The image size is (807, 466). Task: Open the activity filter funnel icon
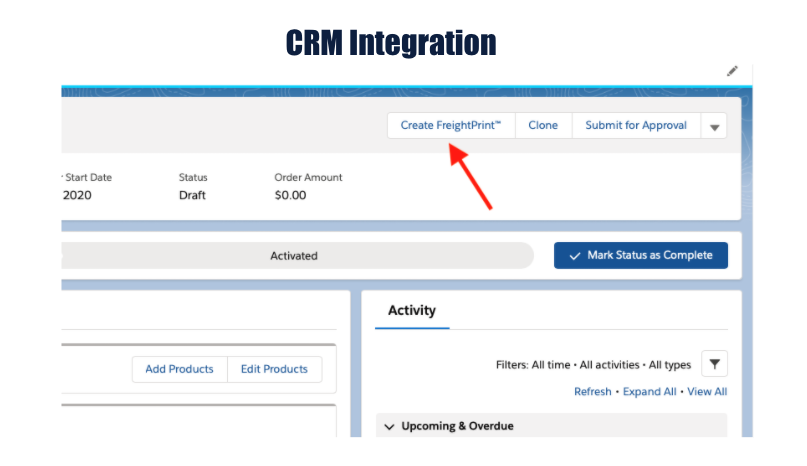[x=714, y=364]
